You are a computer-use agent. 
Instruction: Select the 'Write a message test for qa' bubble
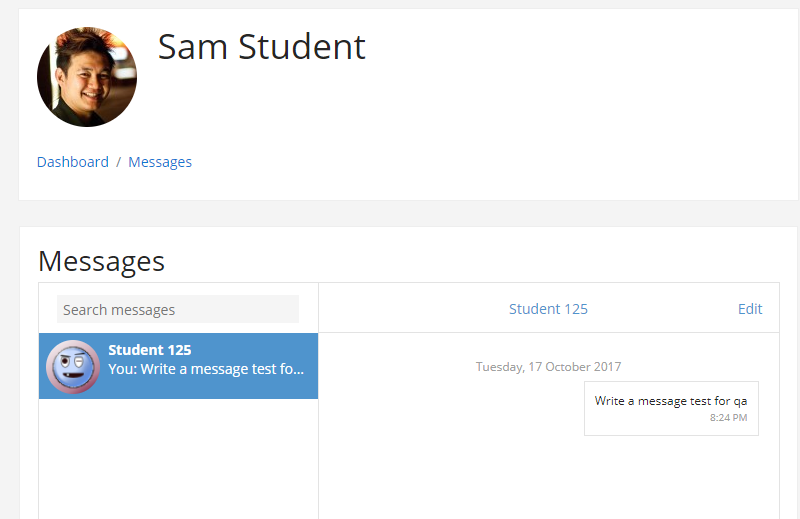coord(671,408)
